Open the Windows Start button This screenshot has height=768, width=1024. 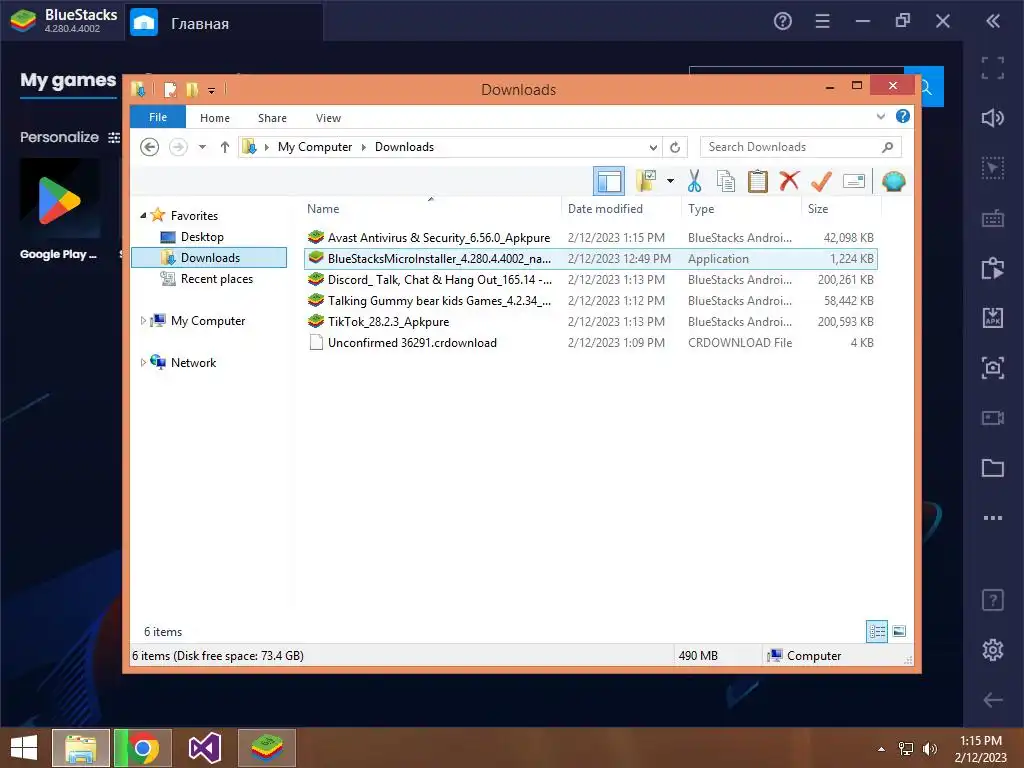24,748
